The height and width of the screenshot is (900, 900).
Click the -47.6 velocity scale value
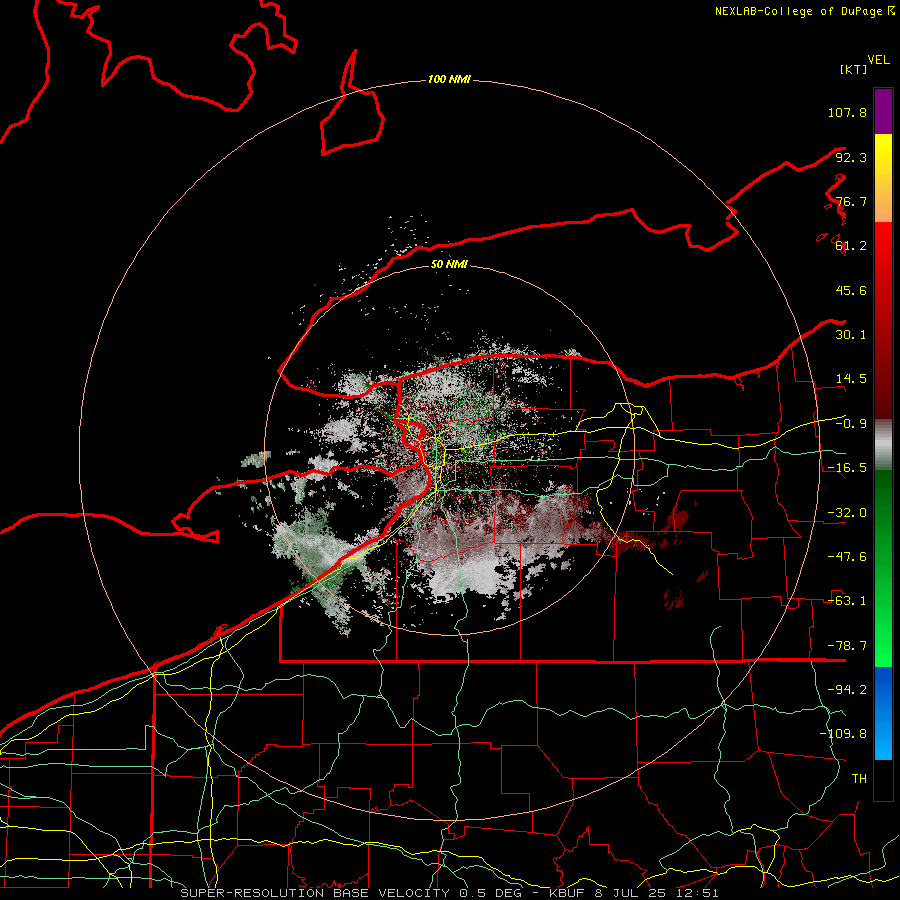(847, 557)
